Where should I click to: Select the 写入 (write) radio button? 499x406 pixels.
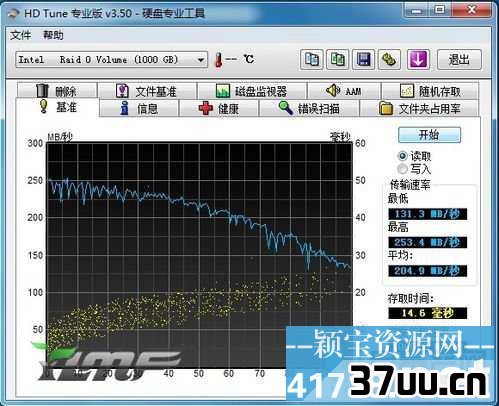(x=403, y=169)
